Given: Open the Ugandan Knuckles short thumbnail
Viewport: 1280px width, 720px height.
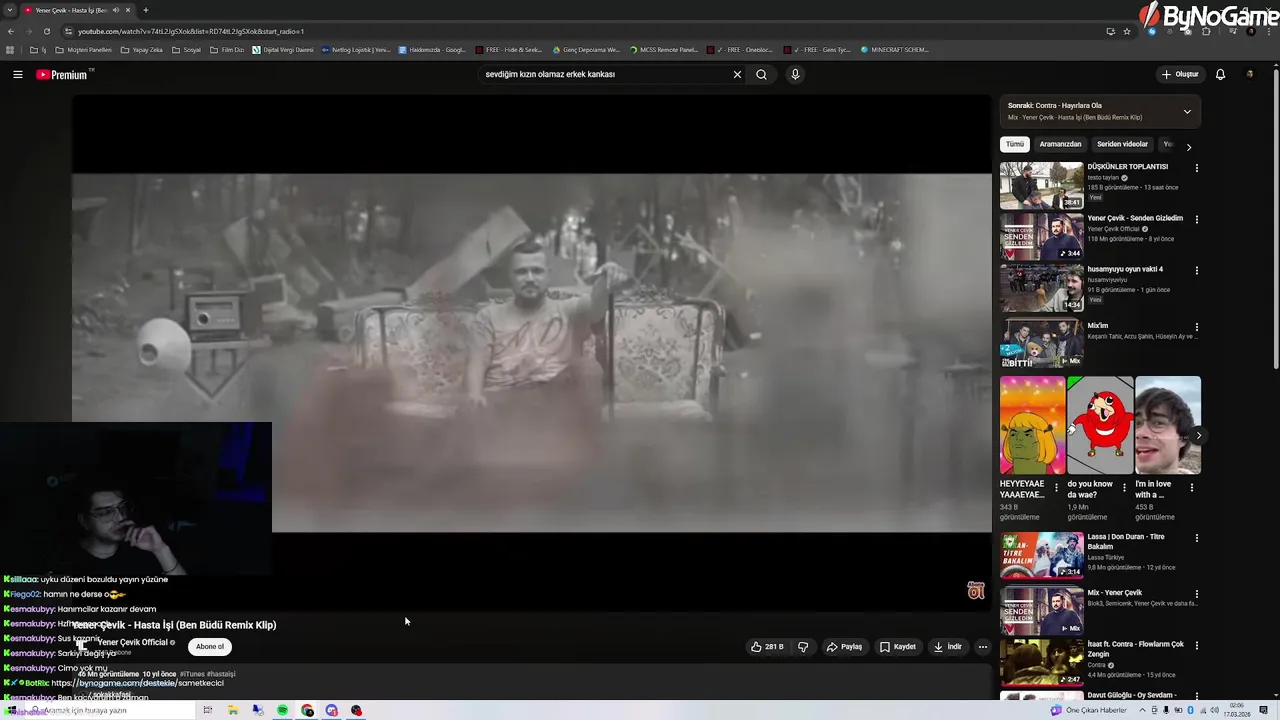Looking at the screenshot, I should tap(1100, 425).
